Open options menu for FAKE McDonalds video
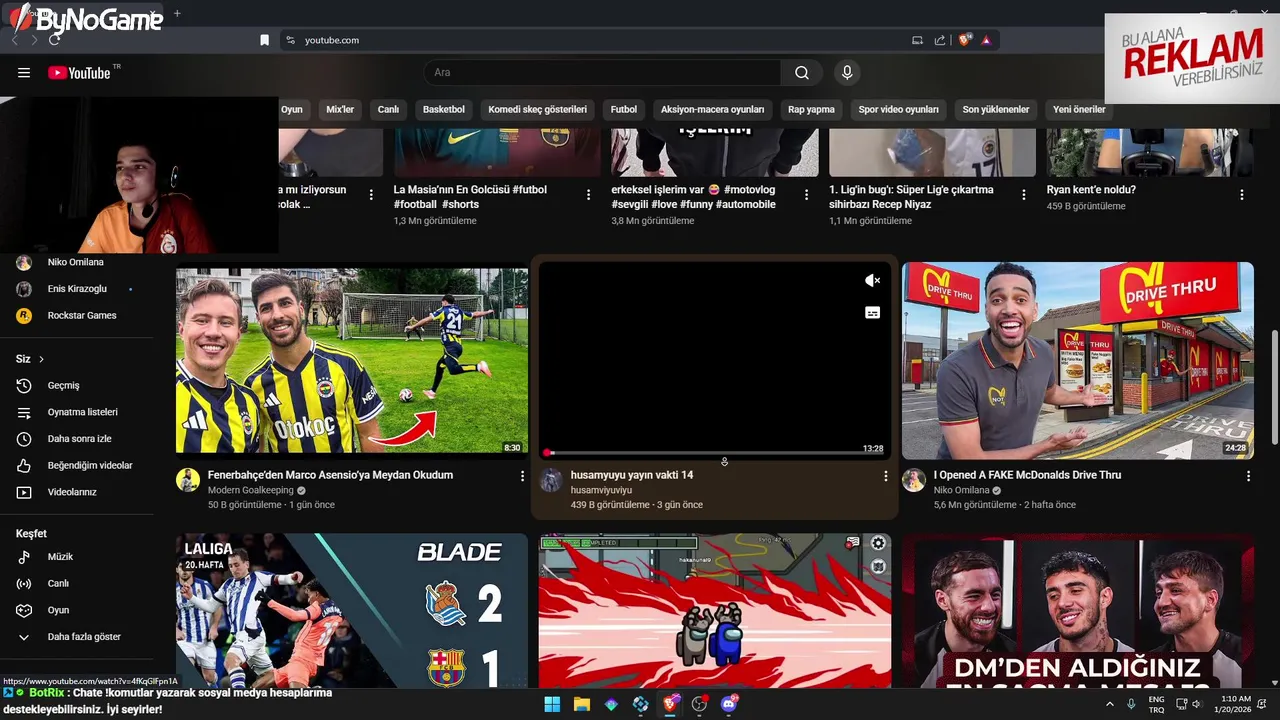The image size is (1280, 720). [1248, 476]
